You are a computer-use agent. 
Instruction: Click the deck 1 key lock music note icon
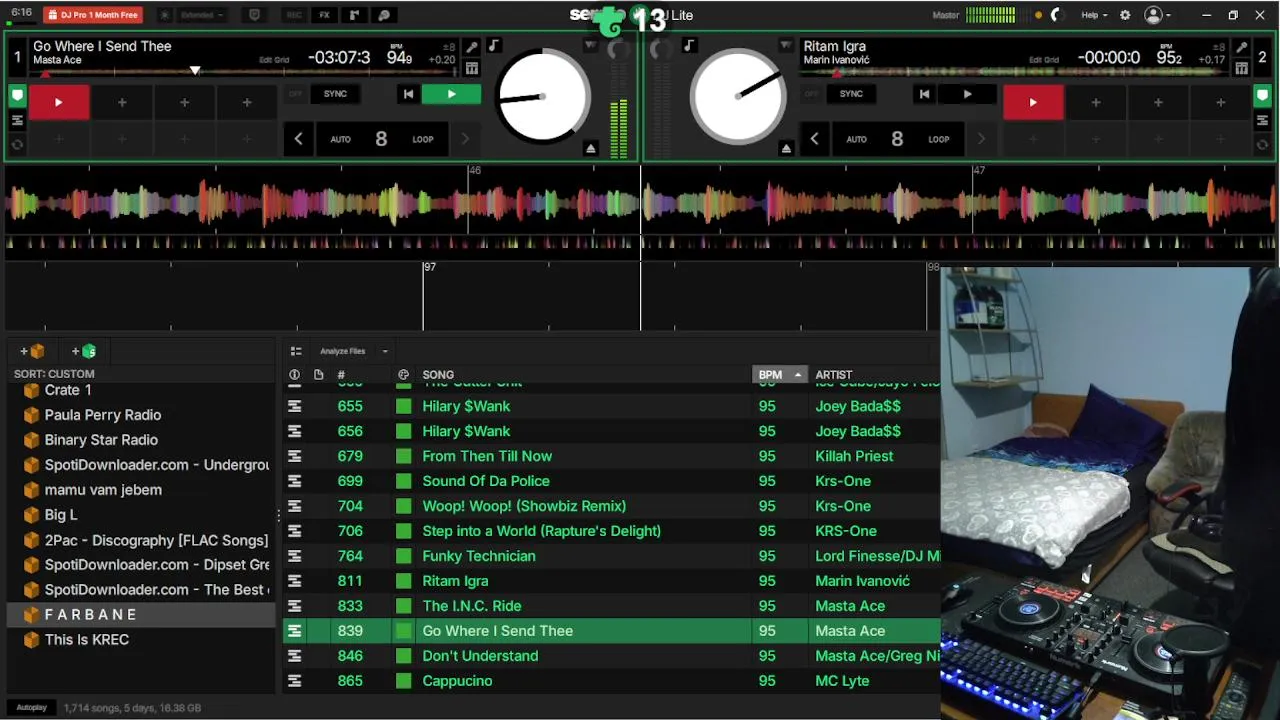(494, 46)
